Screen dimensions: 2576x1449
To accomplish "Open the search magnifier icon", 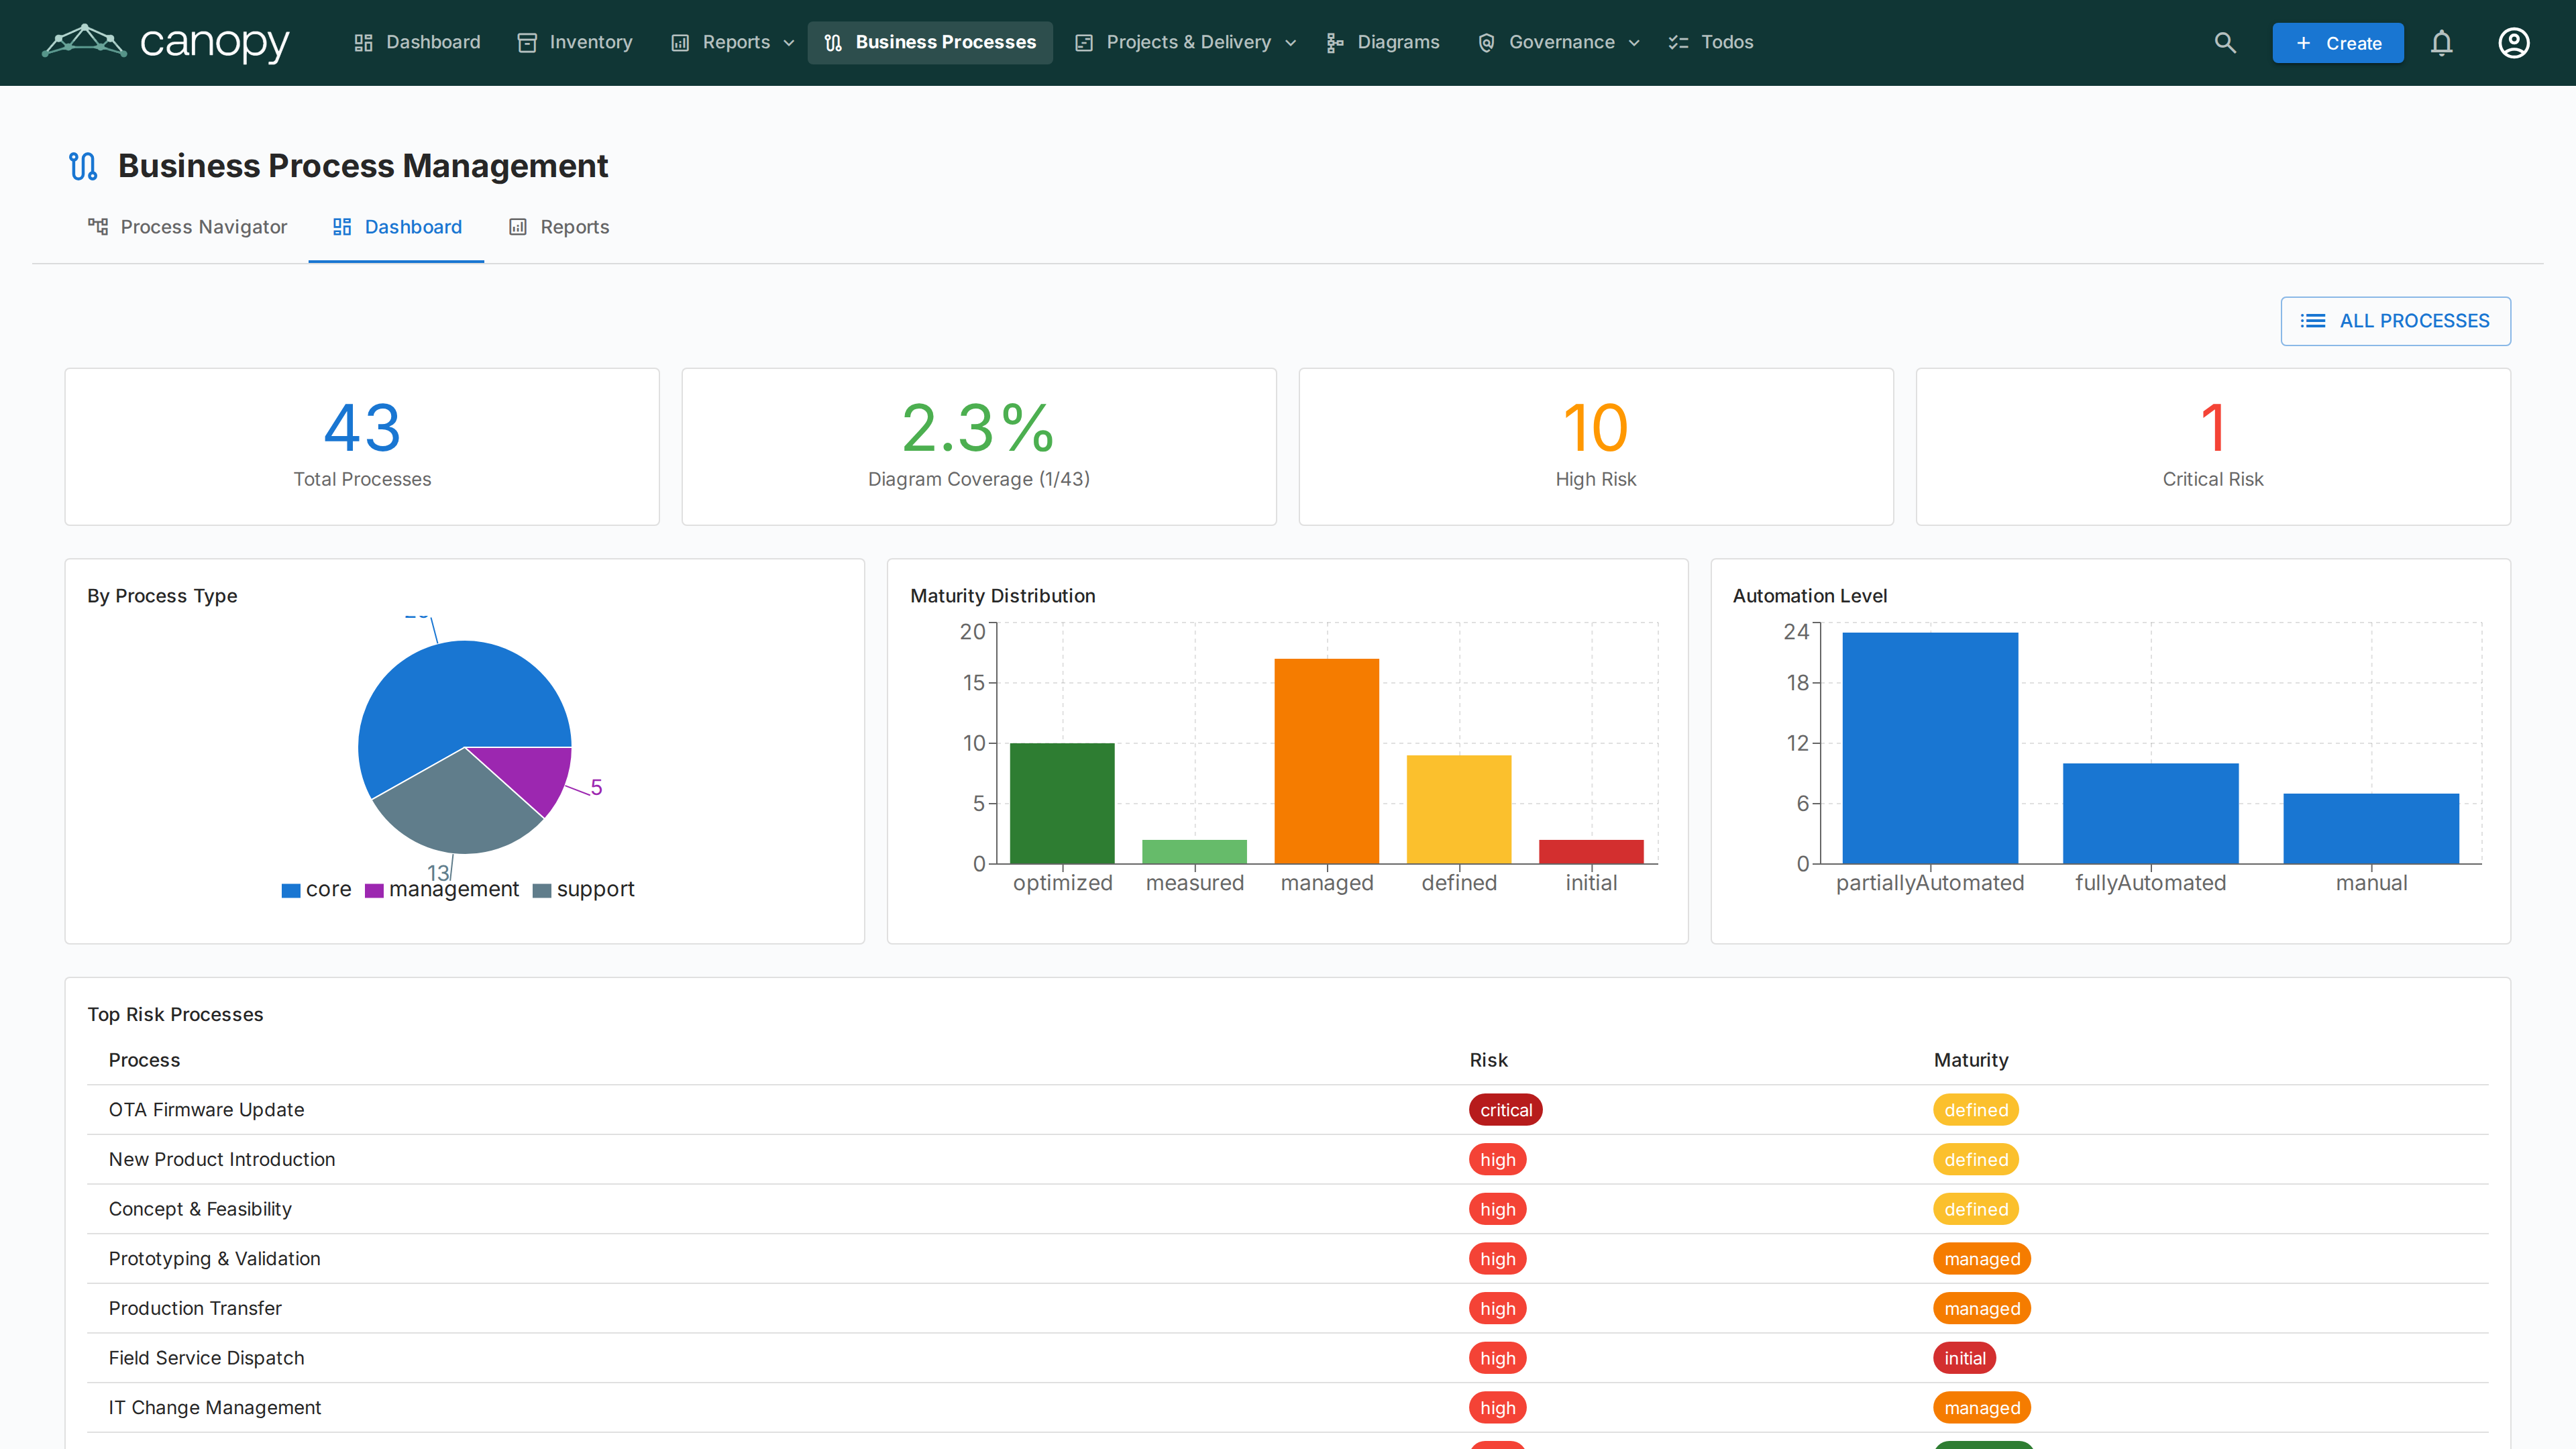I will (2225, 43).
